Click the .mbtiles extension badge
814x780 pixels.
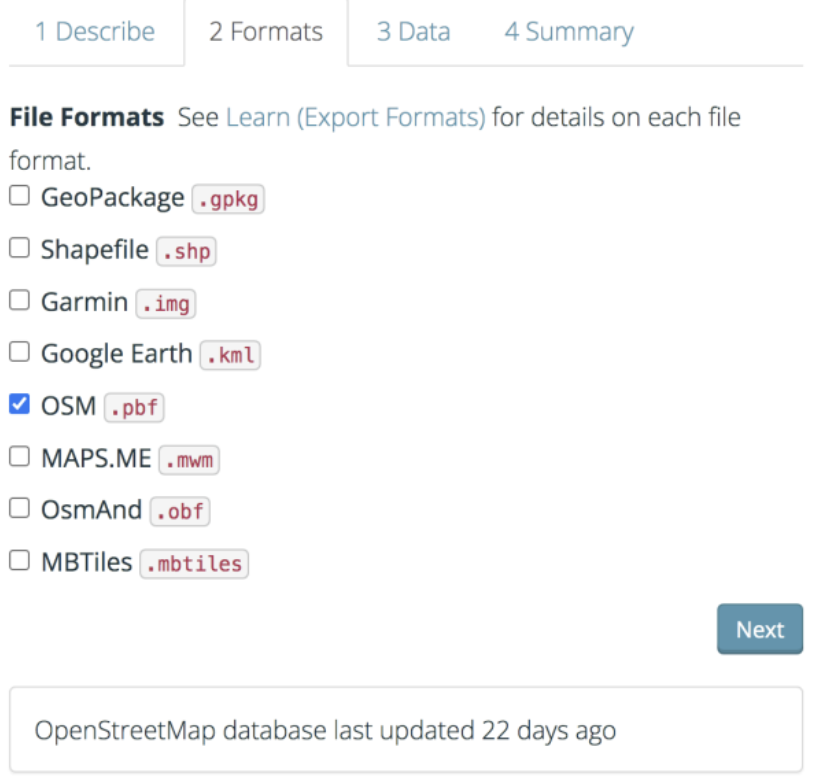click(x=194, y=564)
